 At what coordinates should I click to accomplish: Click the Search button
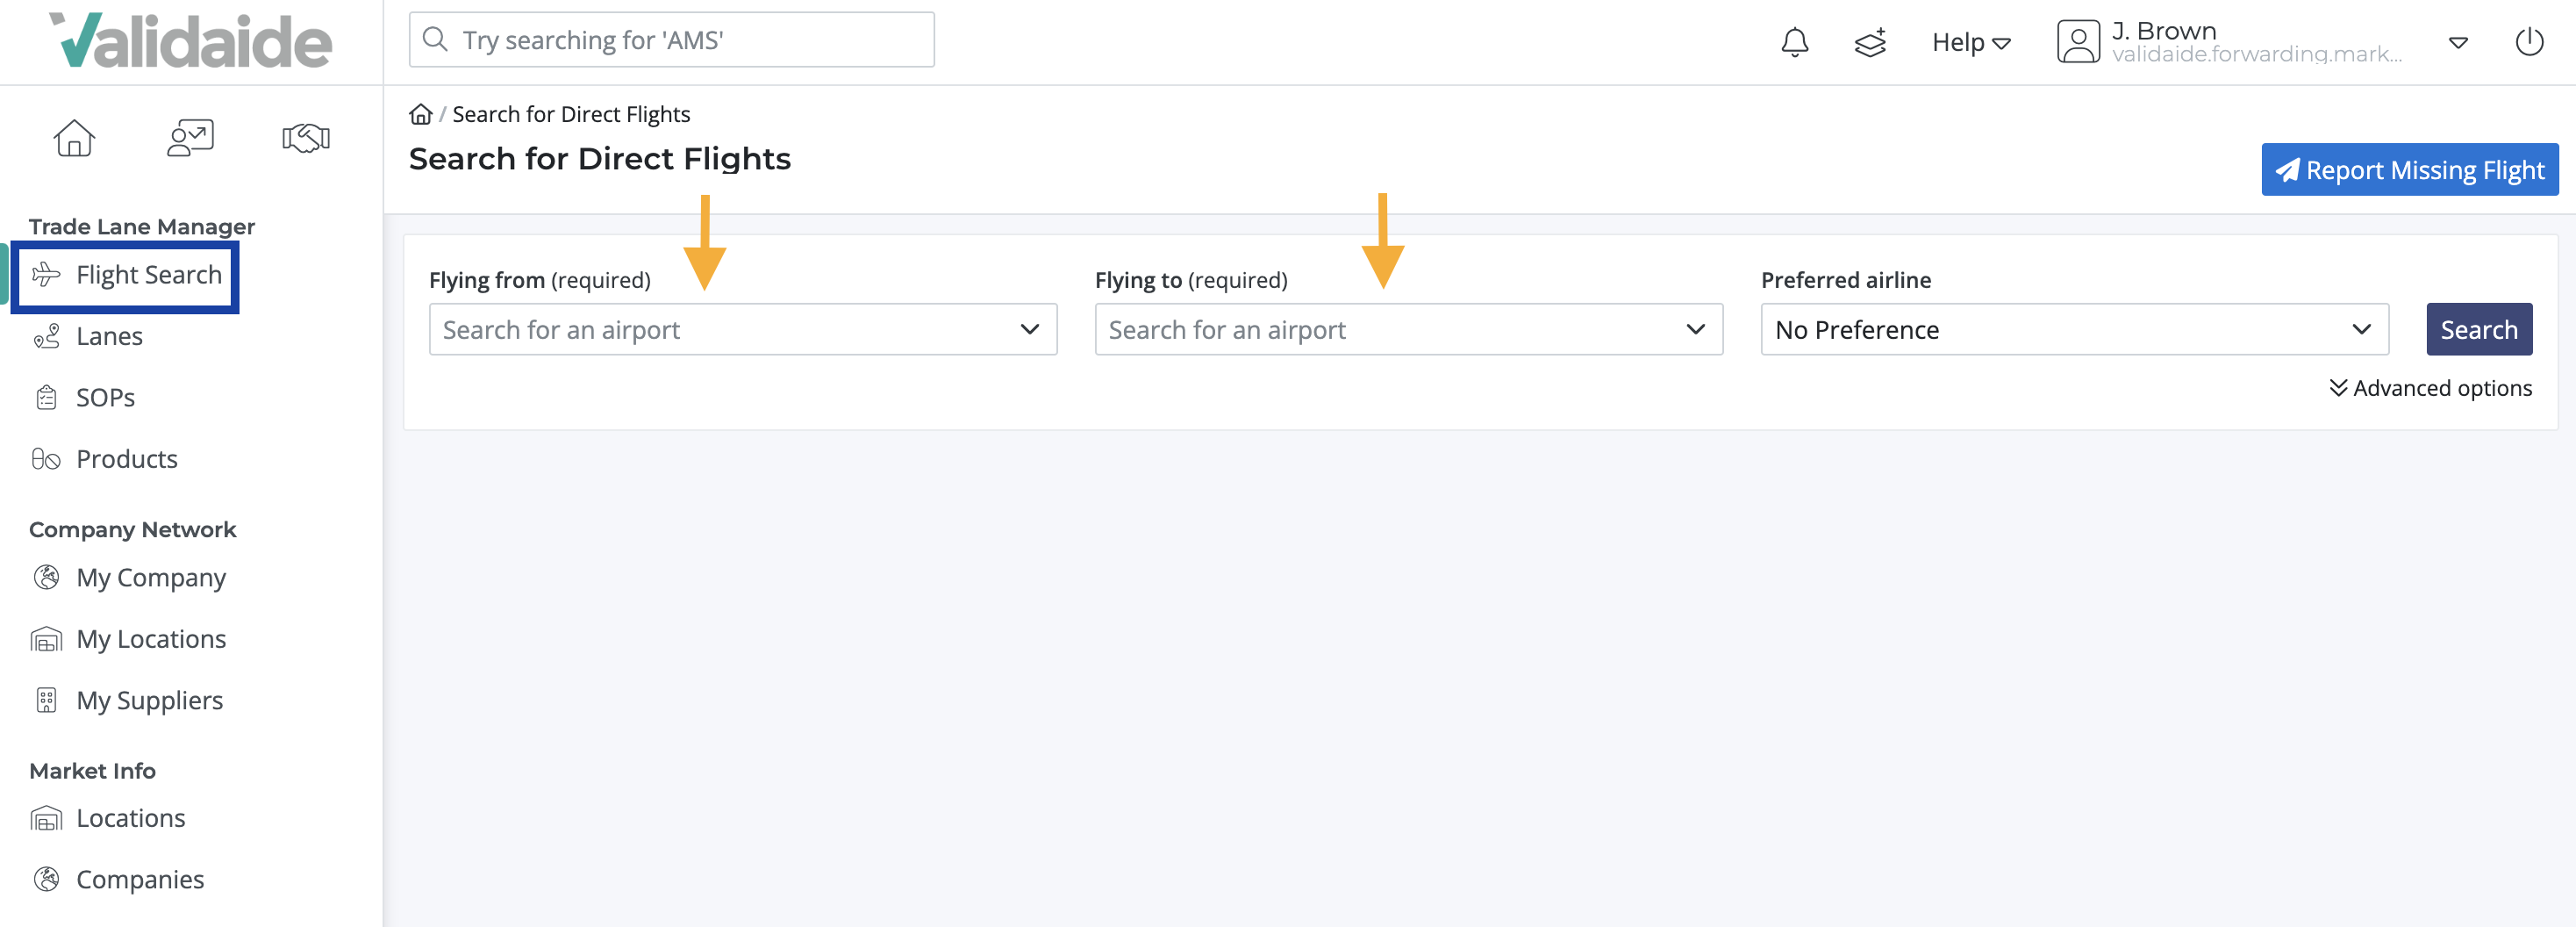tap(2478, 329)
